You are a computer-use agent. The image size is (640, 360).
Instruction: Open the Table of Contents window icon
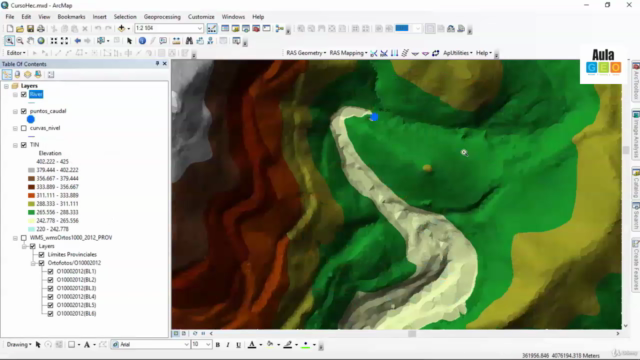pyautogui.click(x=225, y=29)
